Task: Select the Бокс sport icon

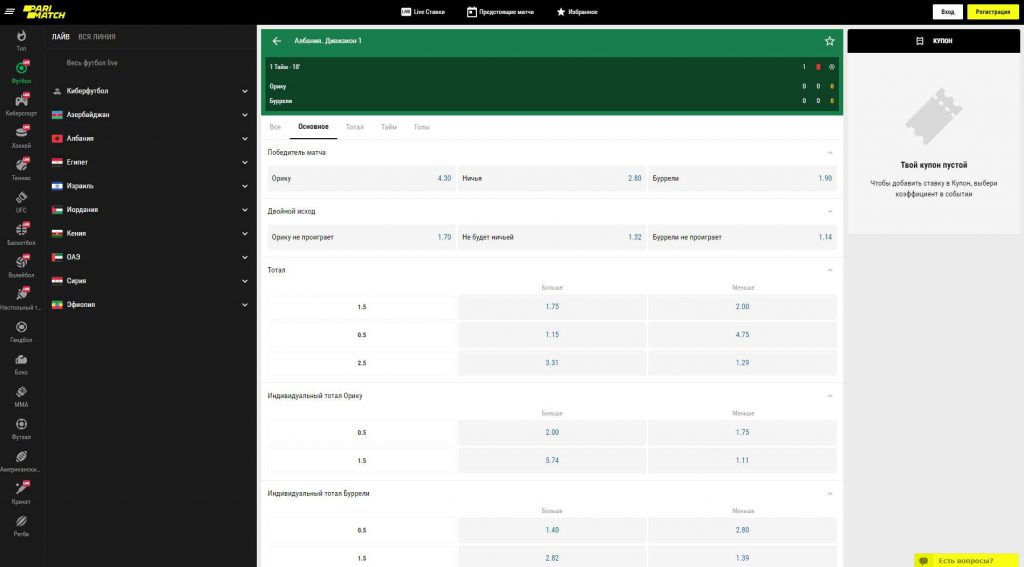Action: (x=21, y=359)
